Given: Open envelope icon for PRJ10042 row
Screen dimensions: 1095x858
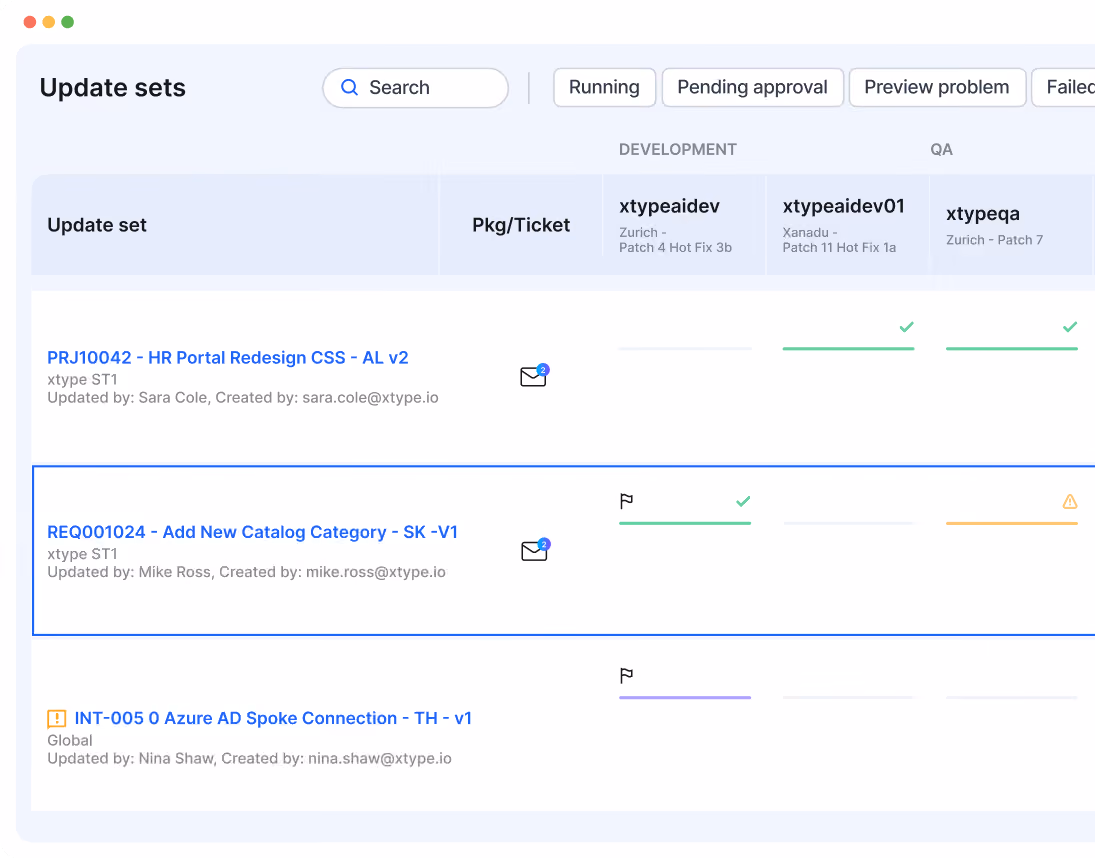Looking at the screenshot, I should [x=534, y=376].
